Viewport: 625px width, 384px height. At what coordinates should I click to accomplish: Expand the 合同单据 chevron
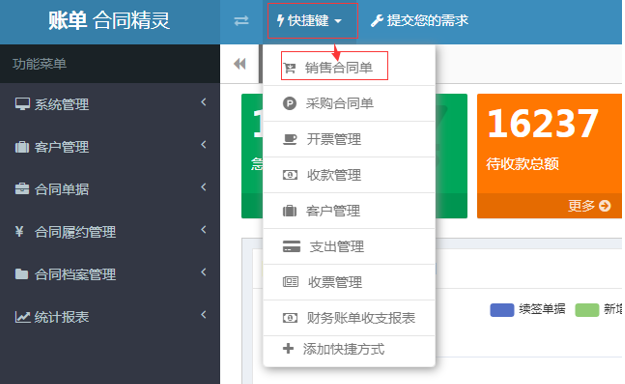point(204,187)
